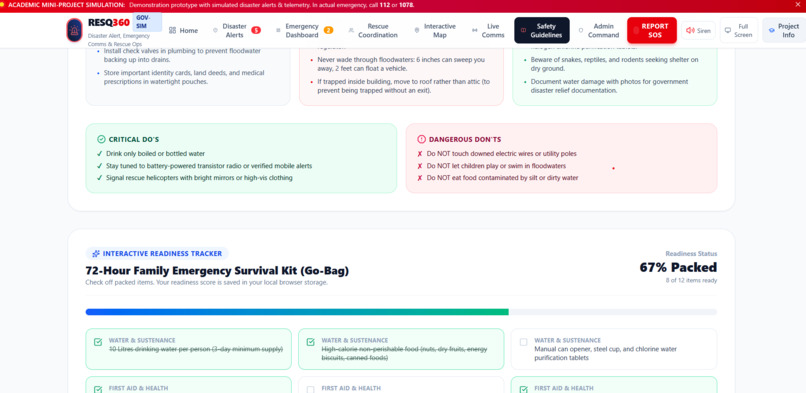Click 'Check off packed items' description text
This screenshot has height=393, width=806.
[x=206, y=283]
